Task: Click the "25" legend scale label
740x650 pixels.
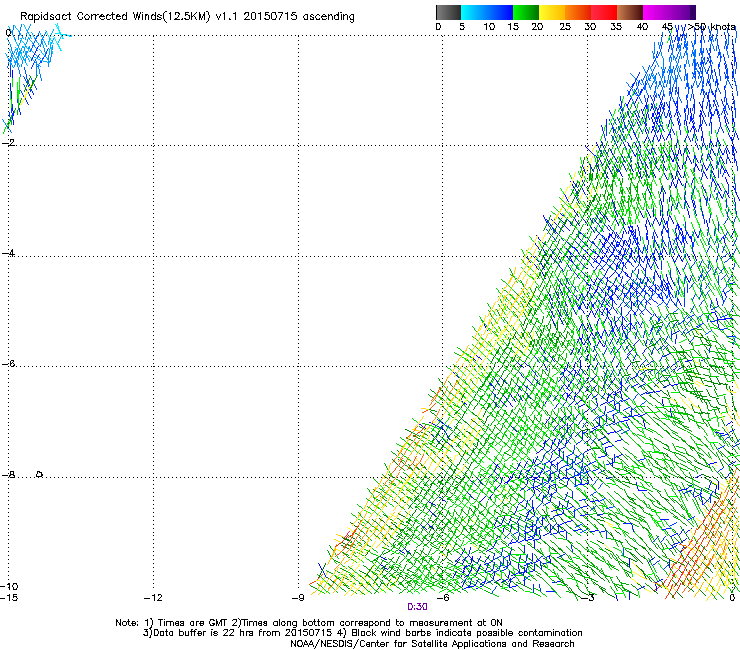Action: (565, 27)
